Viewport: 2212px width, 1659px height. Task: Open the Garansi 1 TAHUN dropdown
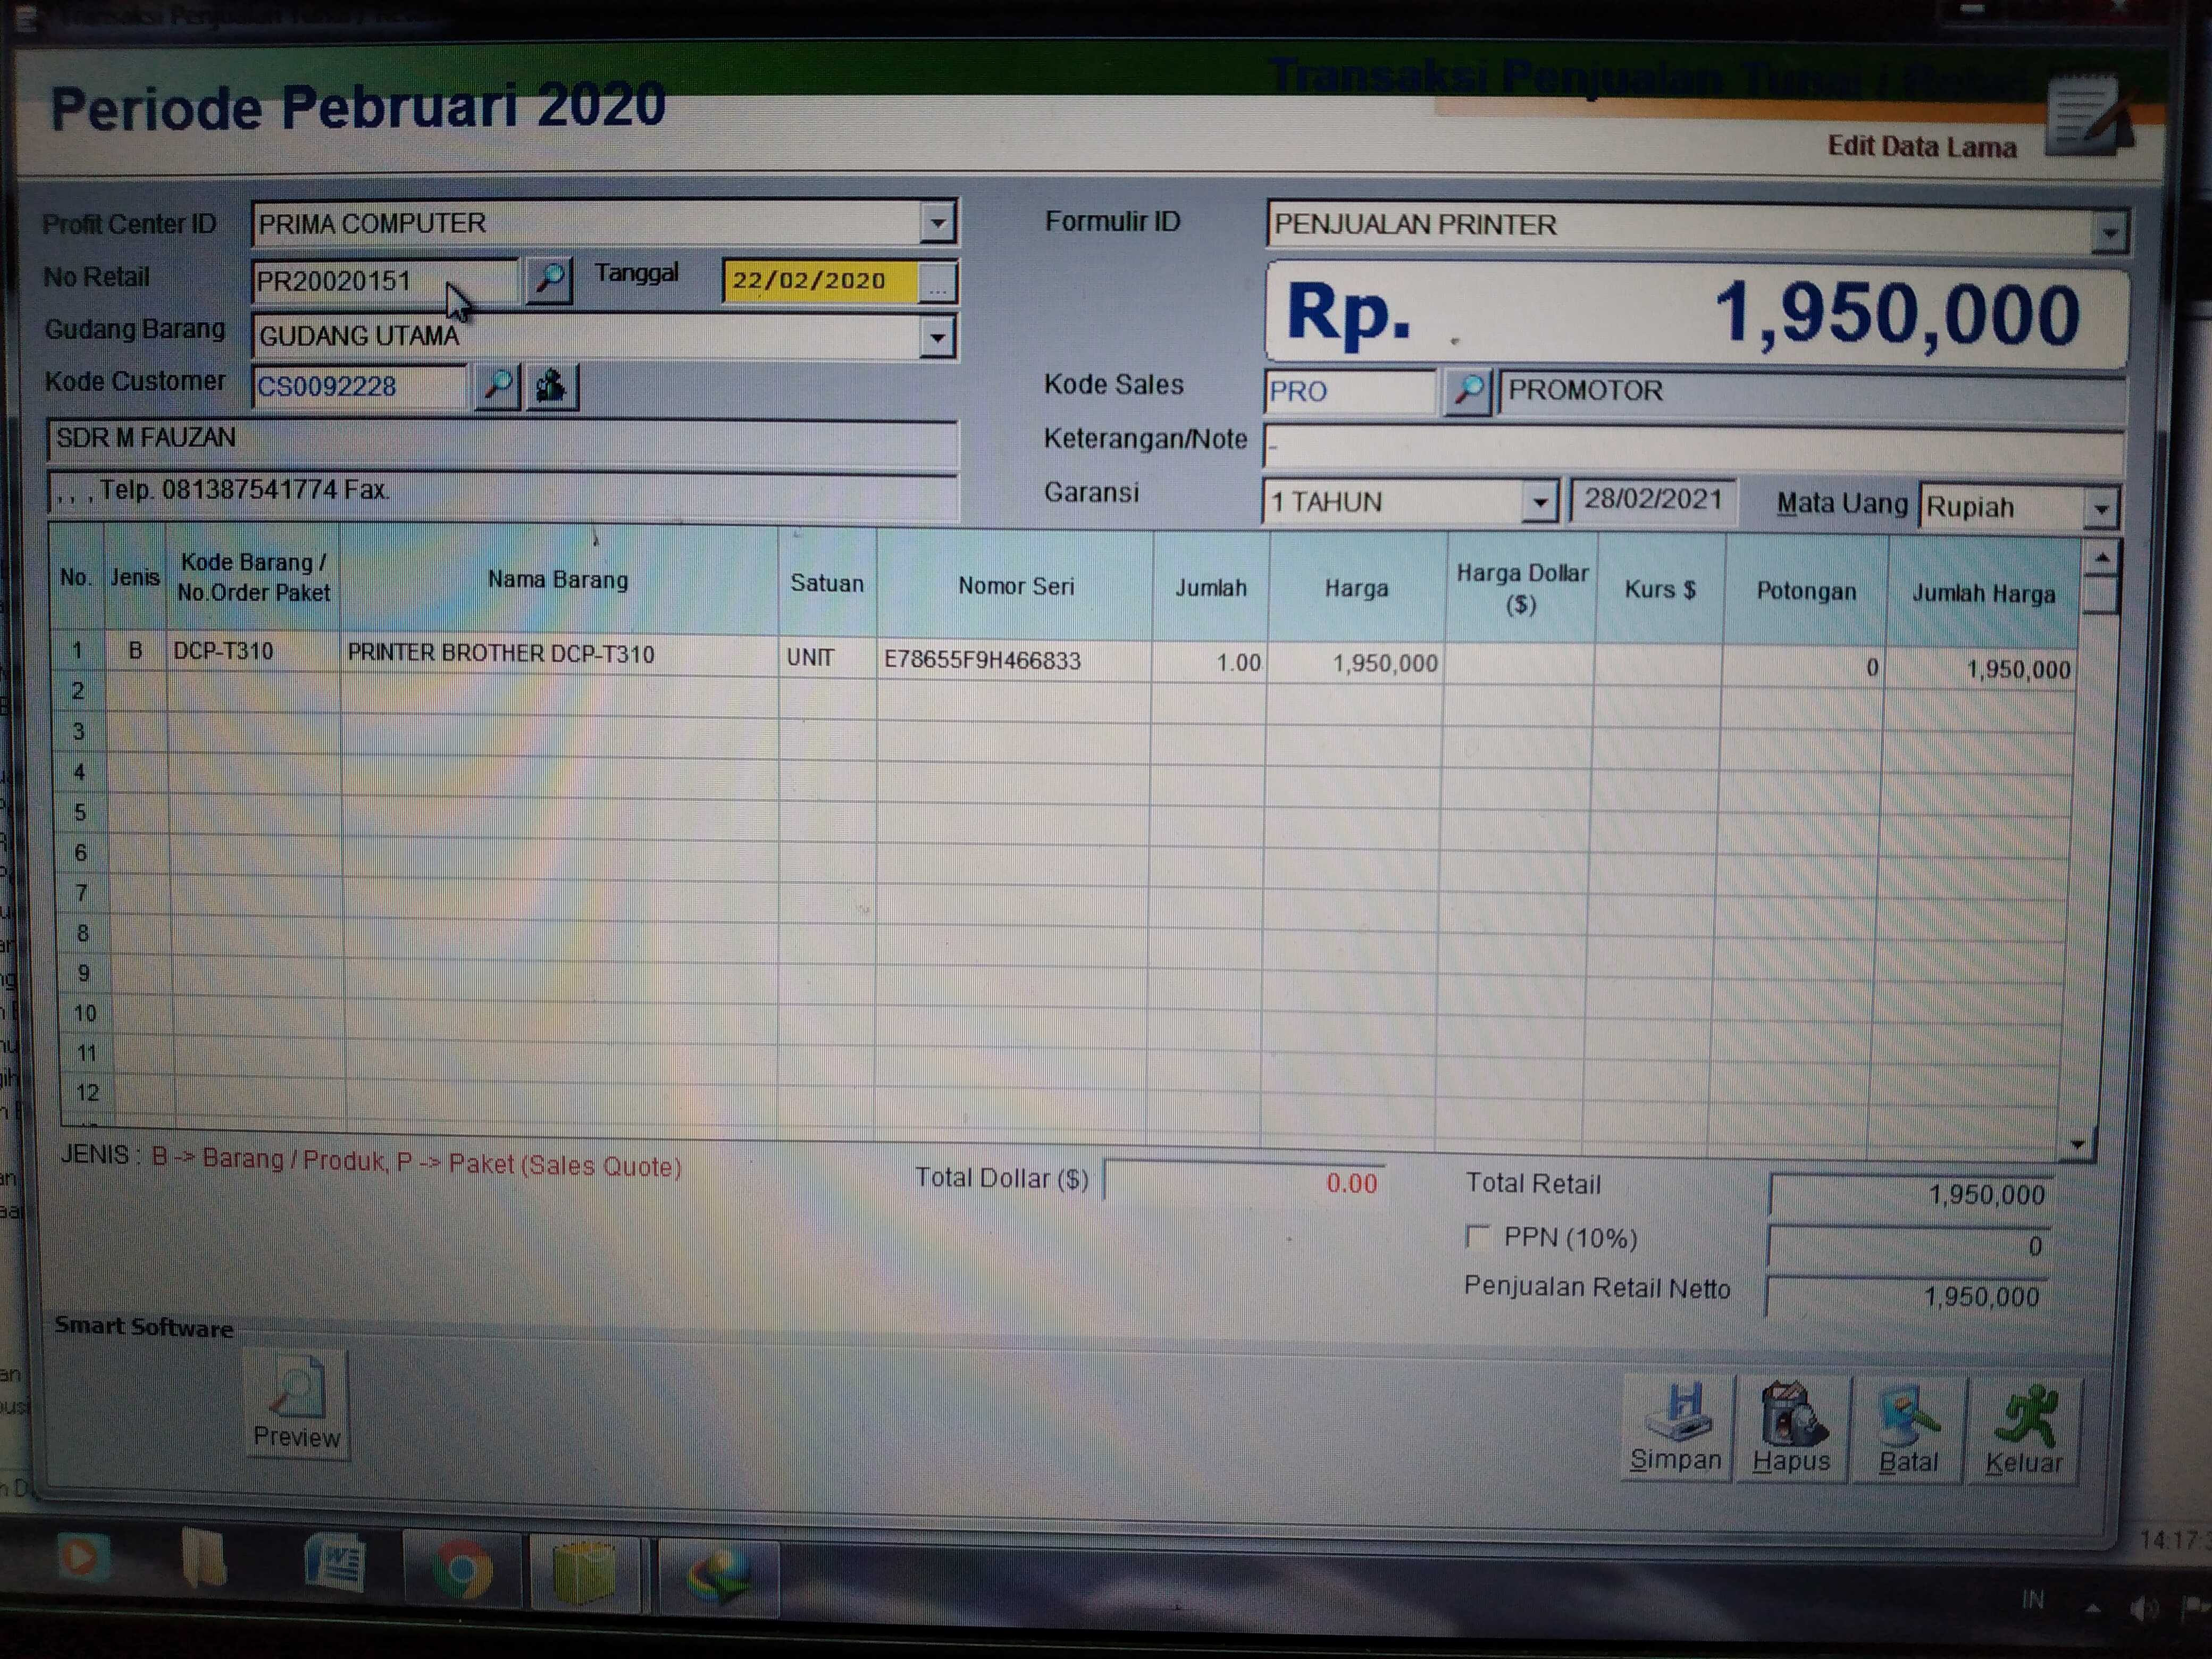pos(1540,502)
